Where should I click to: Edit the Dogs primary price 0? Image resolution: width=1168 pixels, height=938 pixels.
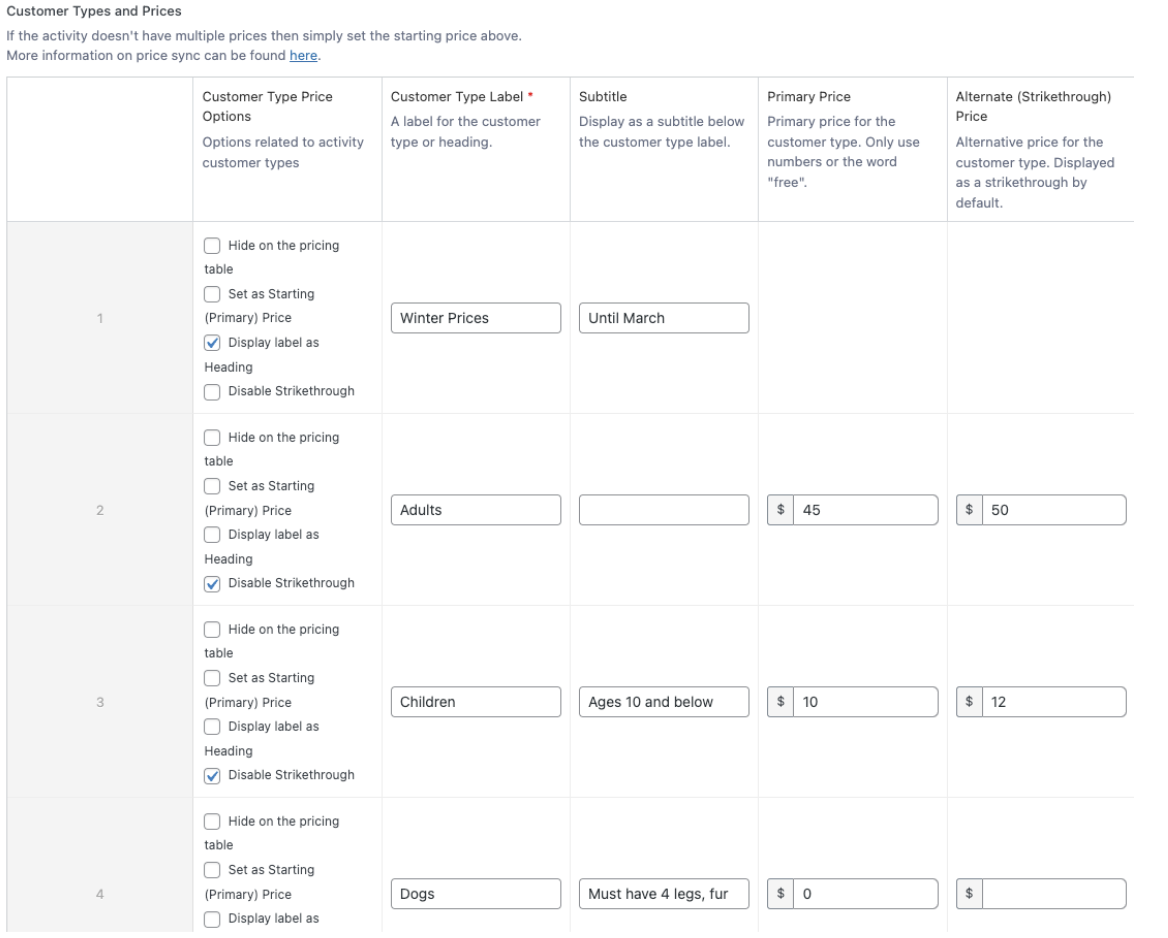(x=866, y=894)
